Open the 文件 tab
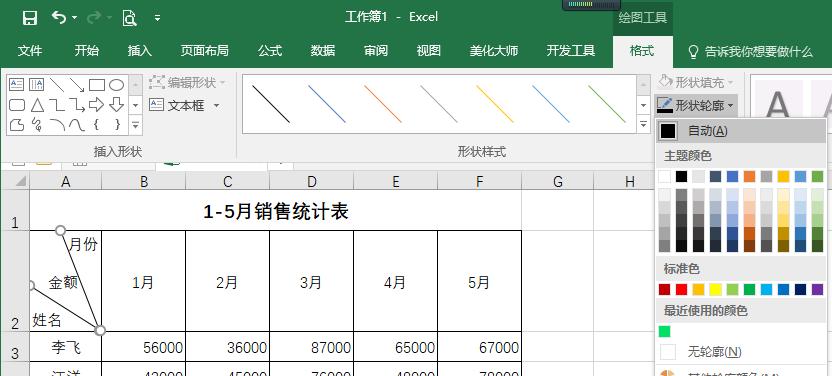 click(30, 51)
